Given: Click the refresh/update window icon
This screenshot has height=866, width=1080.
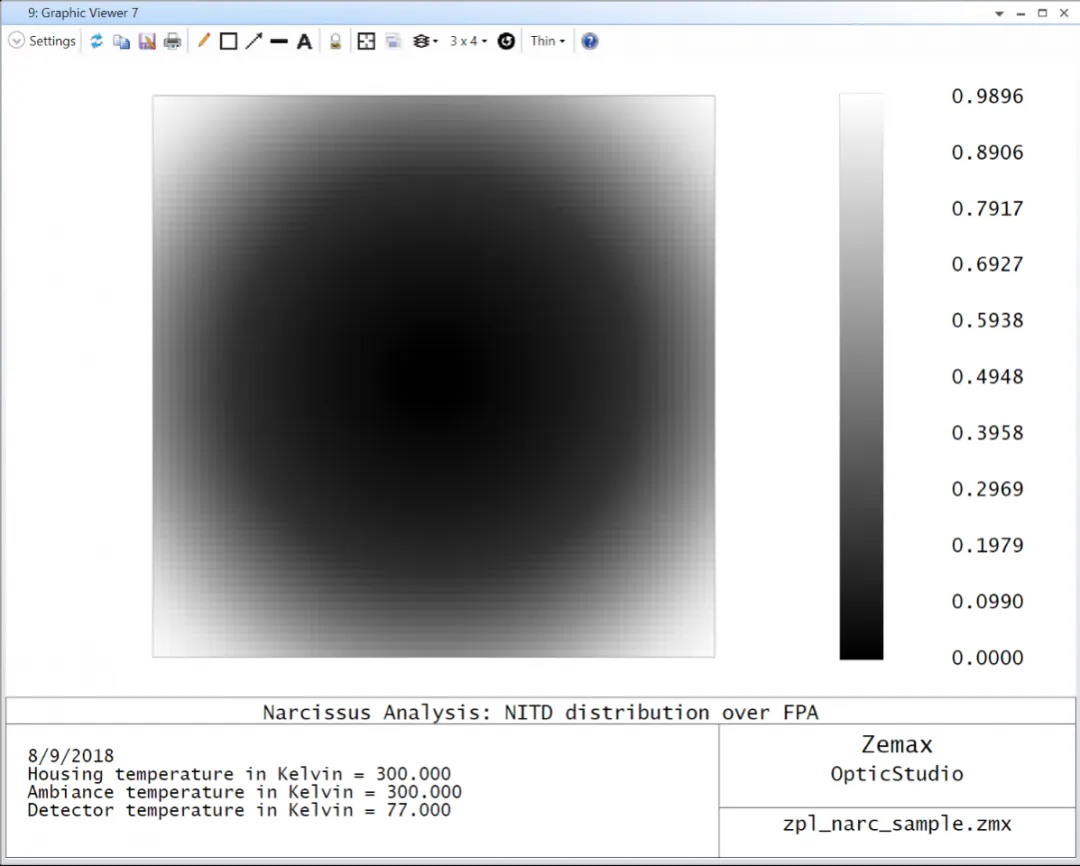Looking at the screenshot, I should (97, 41).
